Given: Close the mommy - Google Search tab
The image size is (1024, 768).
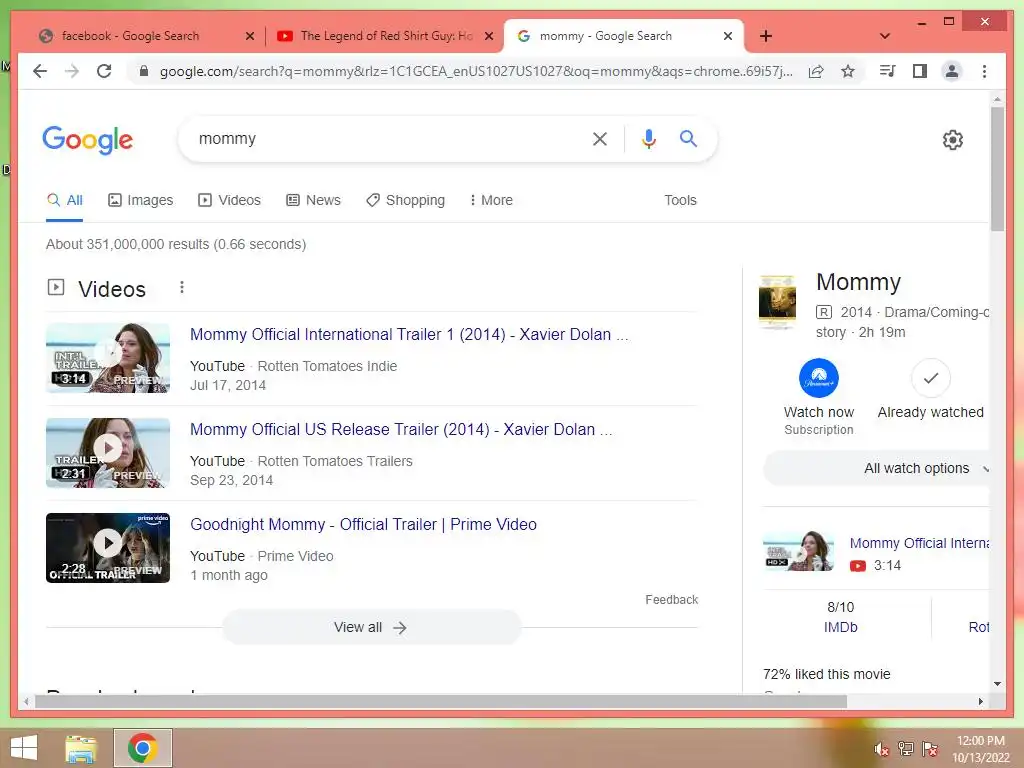Looking at the screenshot, I should tap(728, 36).
